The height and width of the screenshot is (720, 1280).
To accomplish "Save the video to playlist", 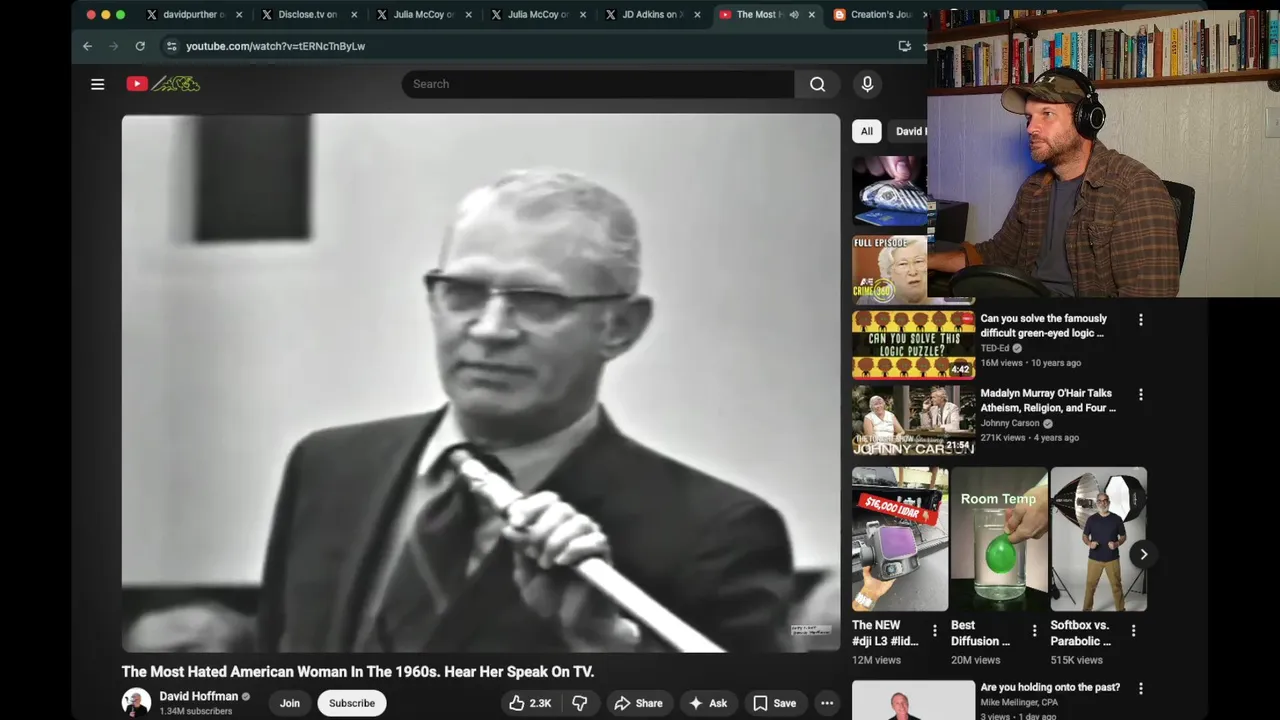I will [774, 703].
